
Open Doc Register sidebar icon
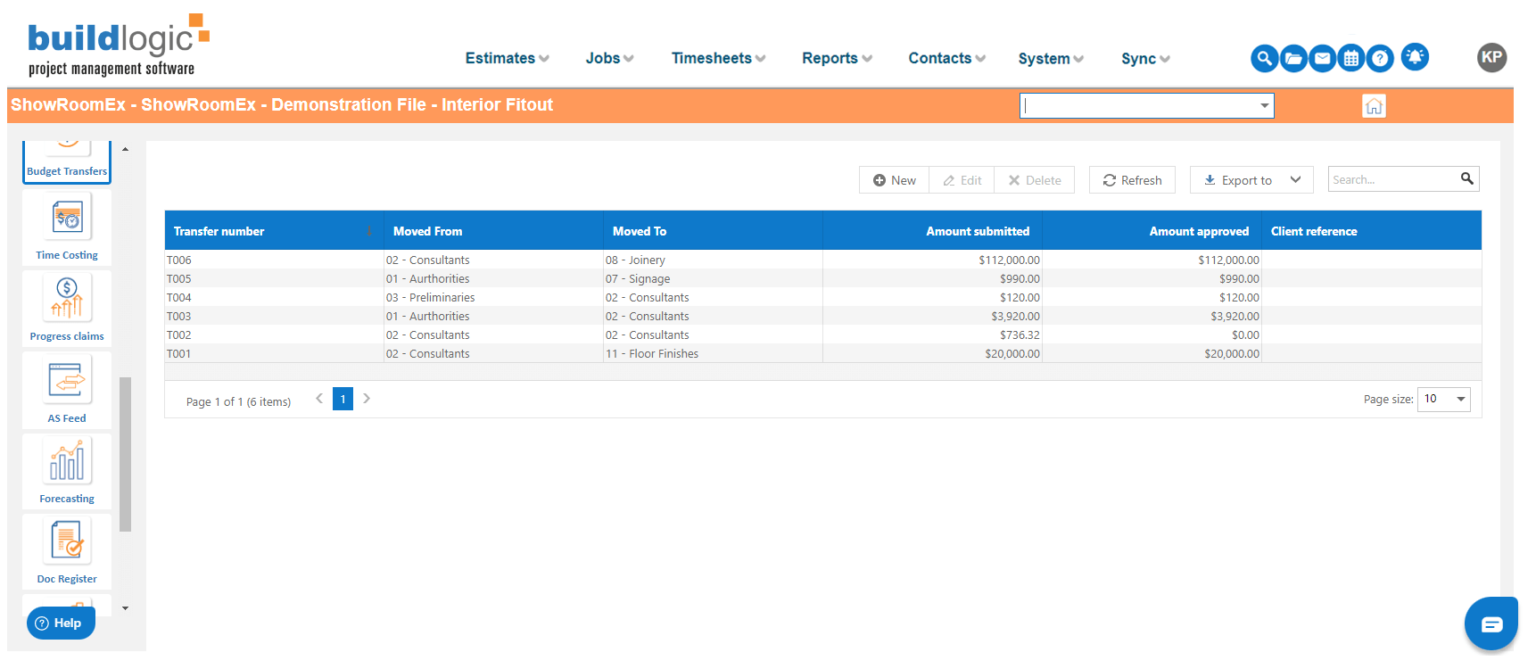pos(67,552)
